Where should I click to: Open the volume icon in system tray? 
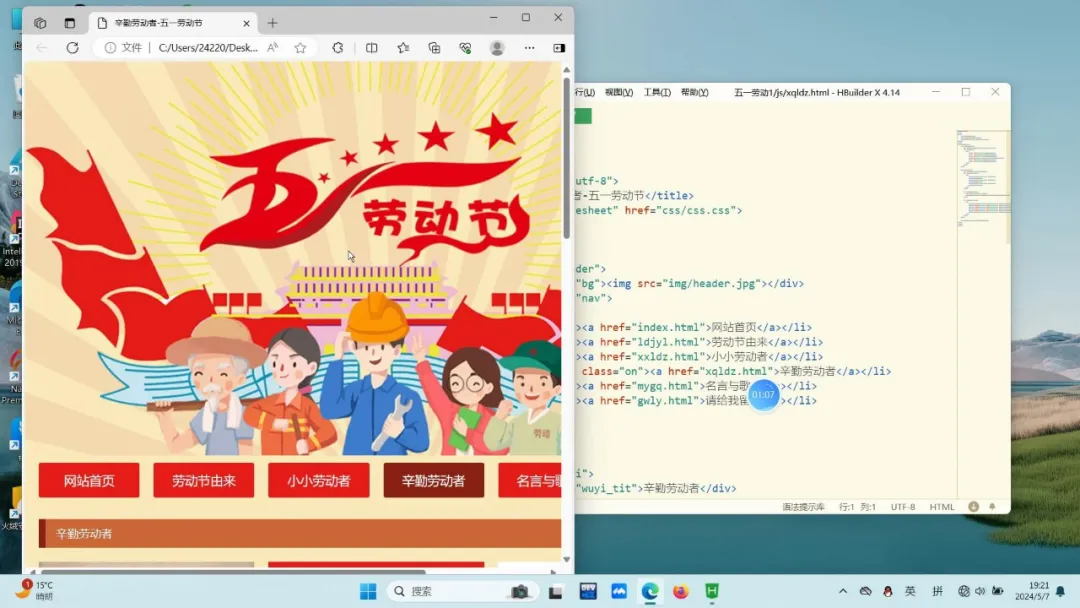click(x=980, y=591)
